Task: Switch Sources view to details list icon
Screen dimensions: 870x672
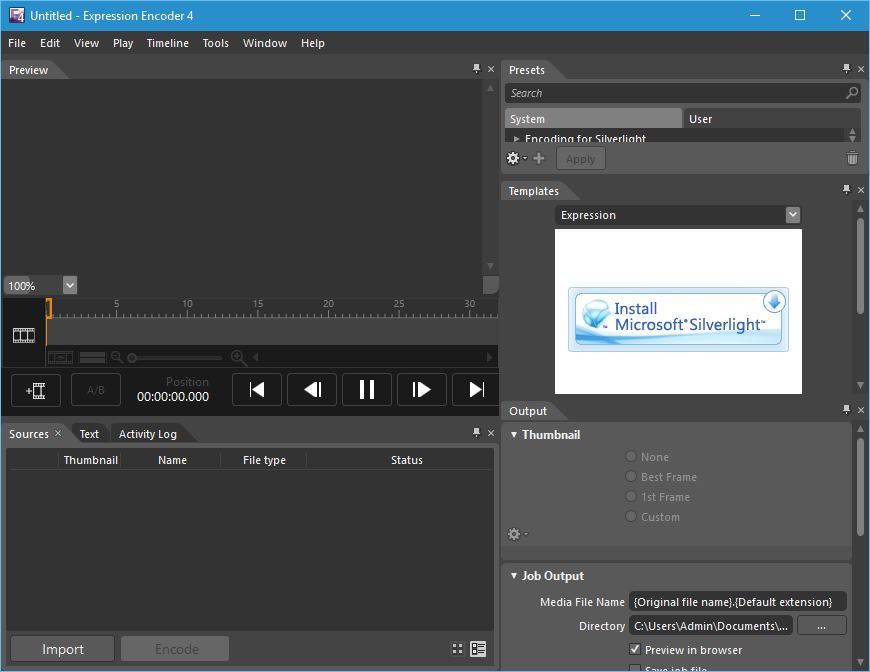Action: (x=477, y=648)
